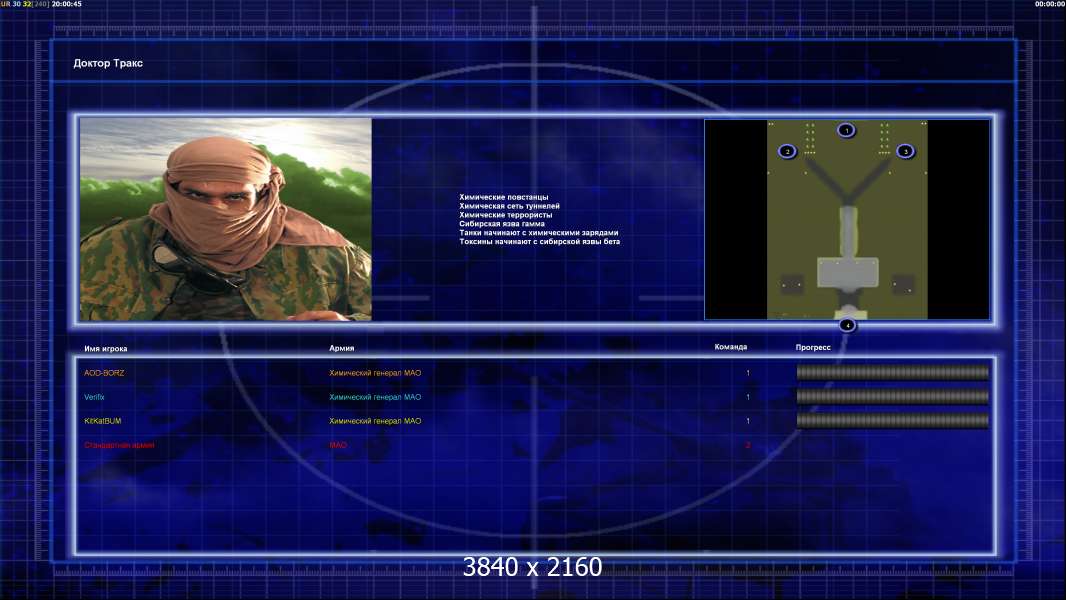The width and height of the screenshot is (1066, 600).
Task: Click team number 1 for AOD-BORZ
Action: [748, 373]
